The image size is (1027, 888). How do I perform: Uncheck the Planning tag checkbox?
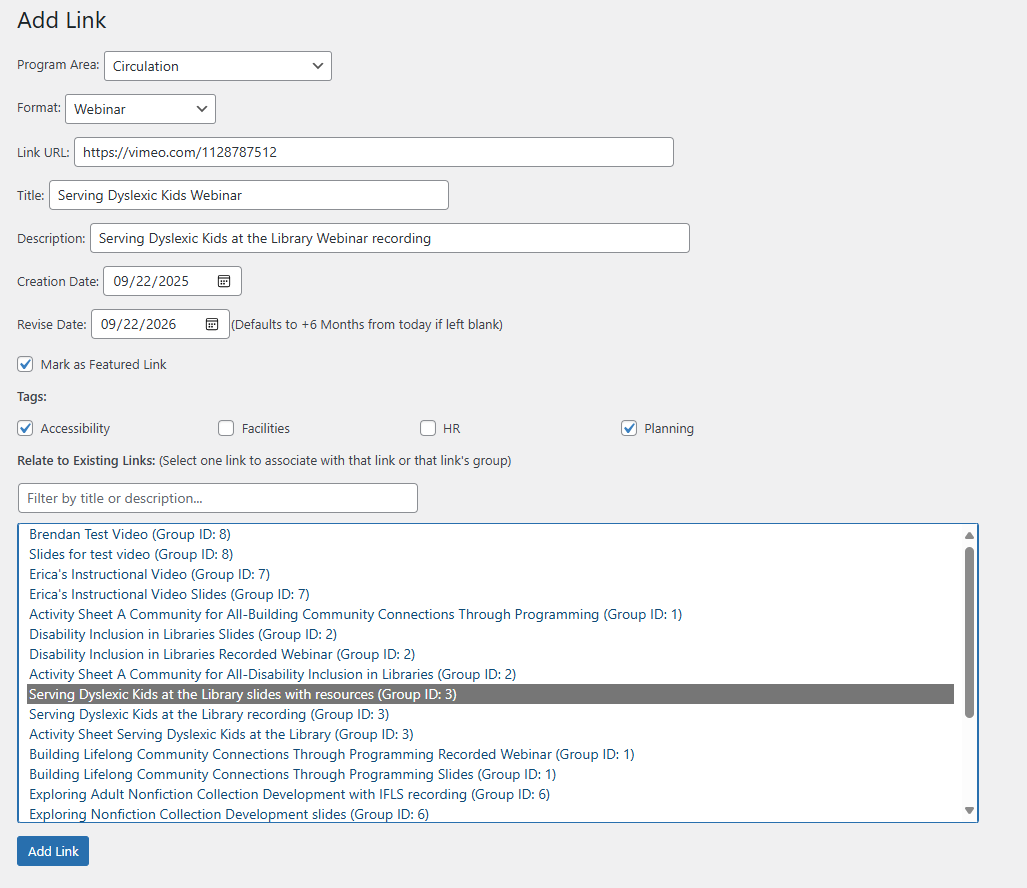tap(629, 428)
